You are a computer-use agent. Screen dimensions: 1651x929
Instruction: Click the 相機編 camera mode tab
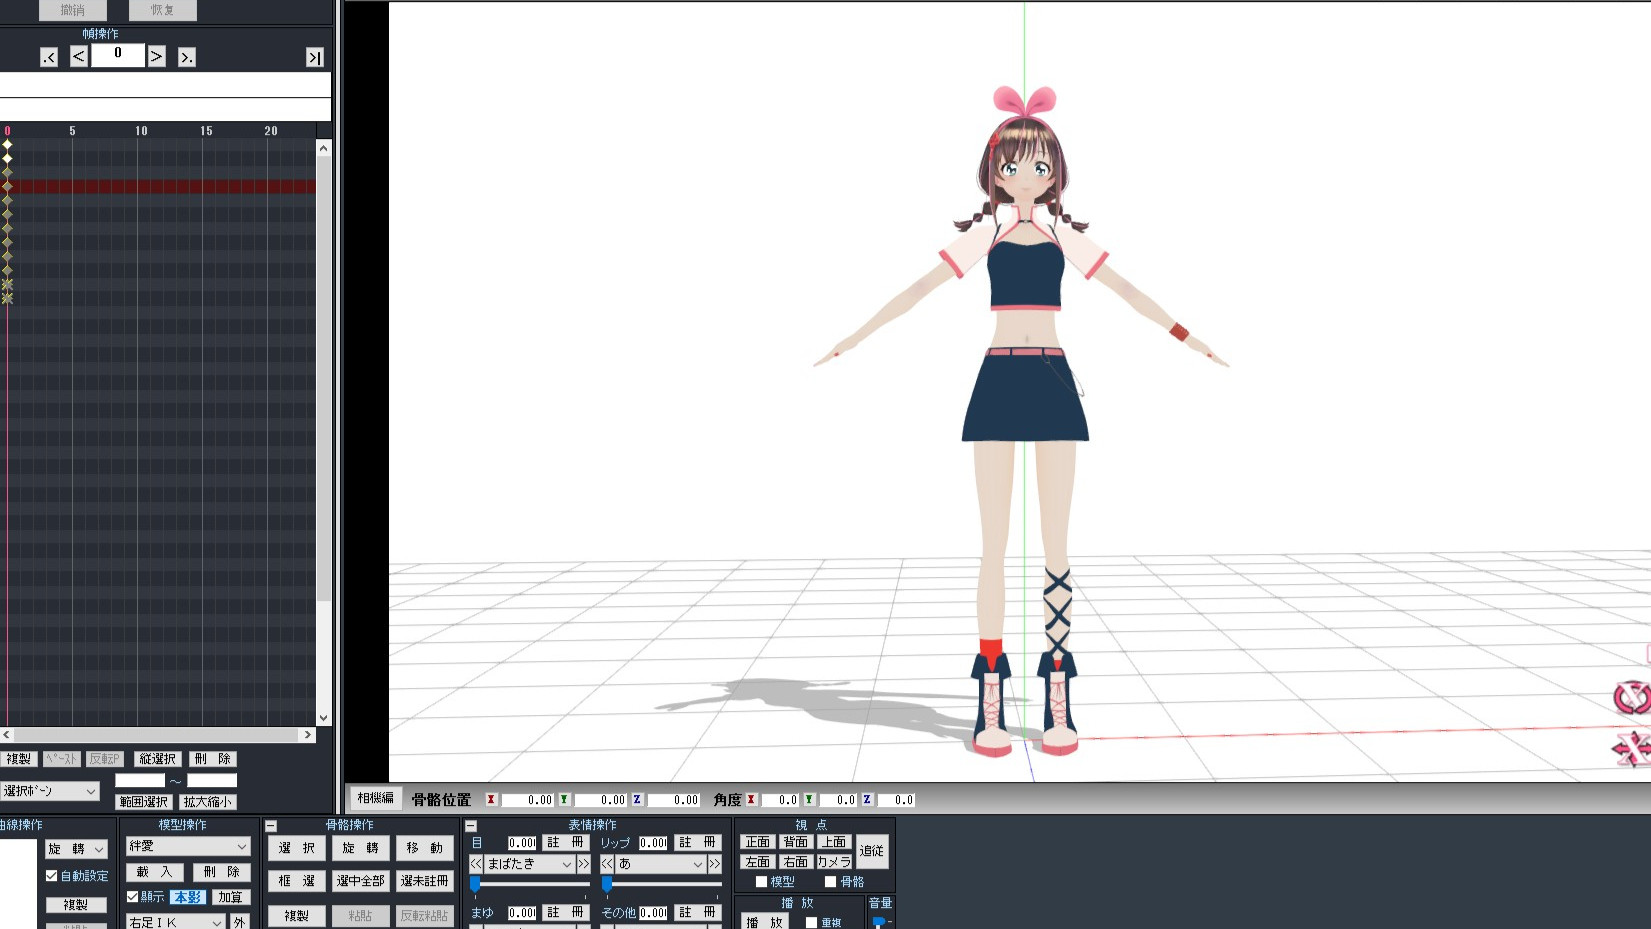(375, 798)
